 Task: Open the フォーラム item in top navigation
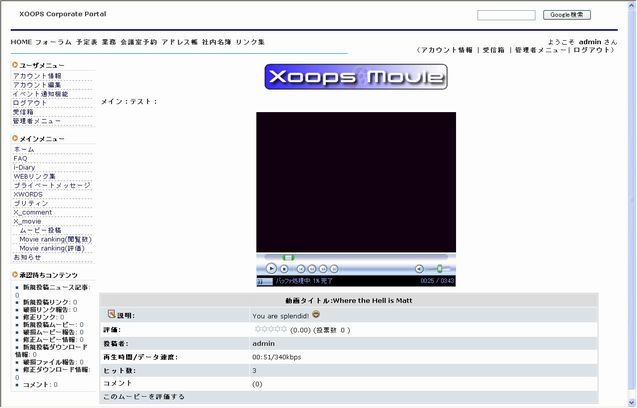coord(53,42)
